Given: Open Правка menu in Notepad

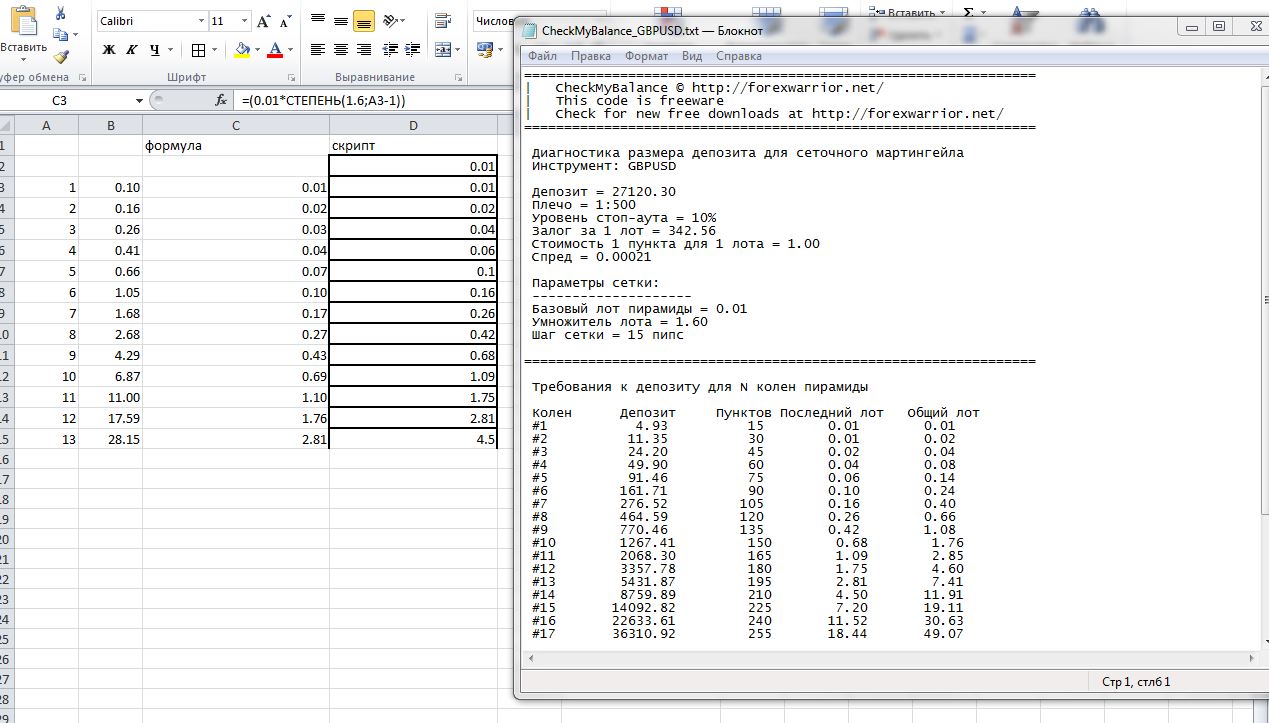Looking at the screenshot, I should [590, 56].
